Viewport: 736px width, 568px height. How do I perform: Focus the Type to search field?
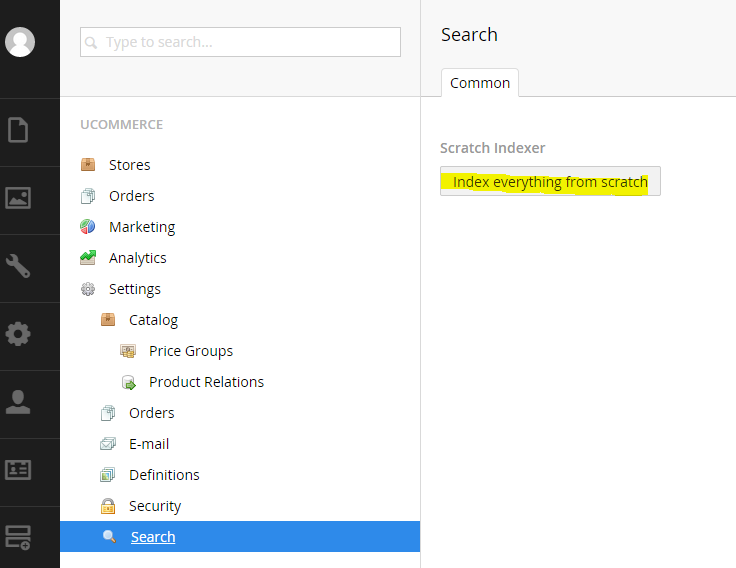click(x=240, y=42)
